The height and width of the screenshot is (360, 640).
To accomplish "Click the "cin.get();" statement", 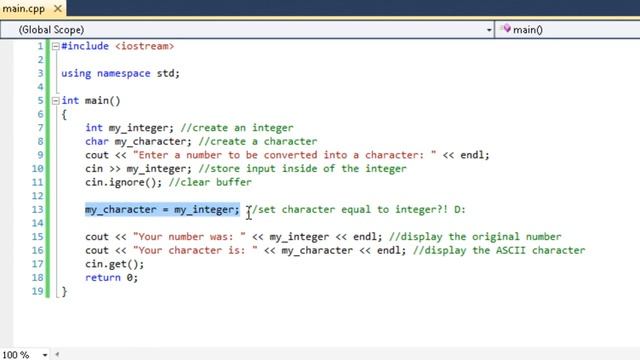I will click(x=115, y=264).
